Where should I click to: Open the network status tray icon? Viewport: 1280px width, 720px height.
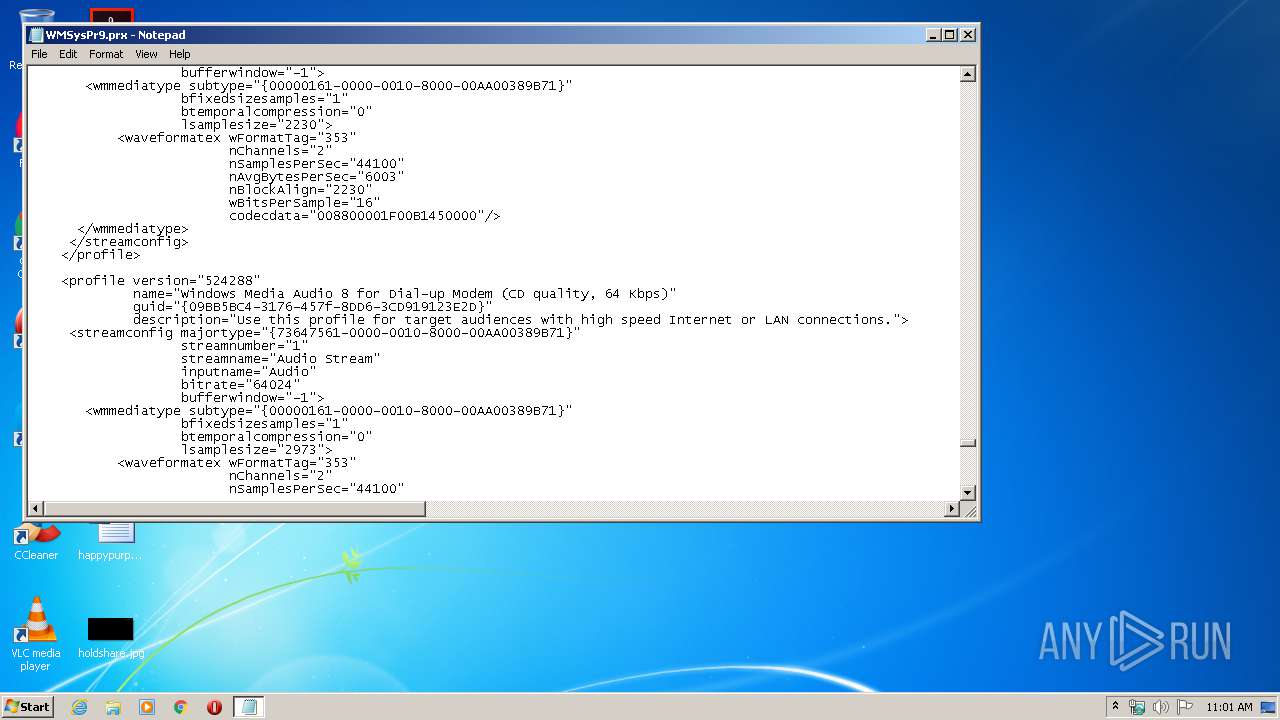(x=1137, y=707)
